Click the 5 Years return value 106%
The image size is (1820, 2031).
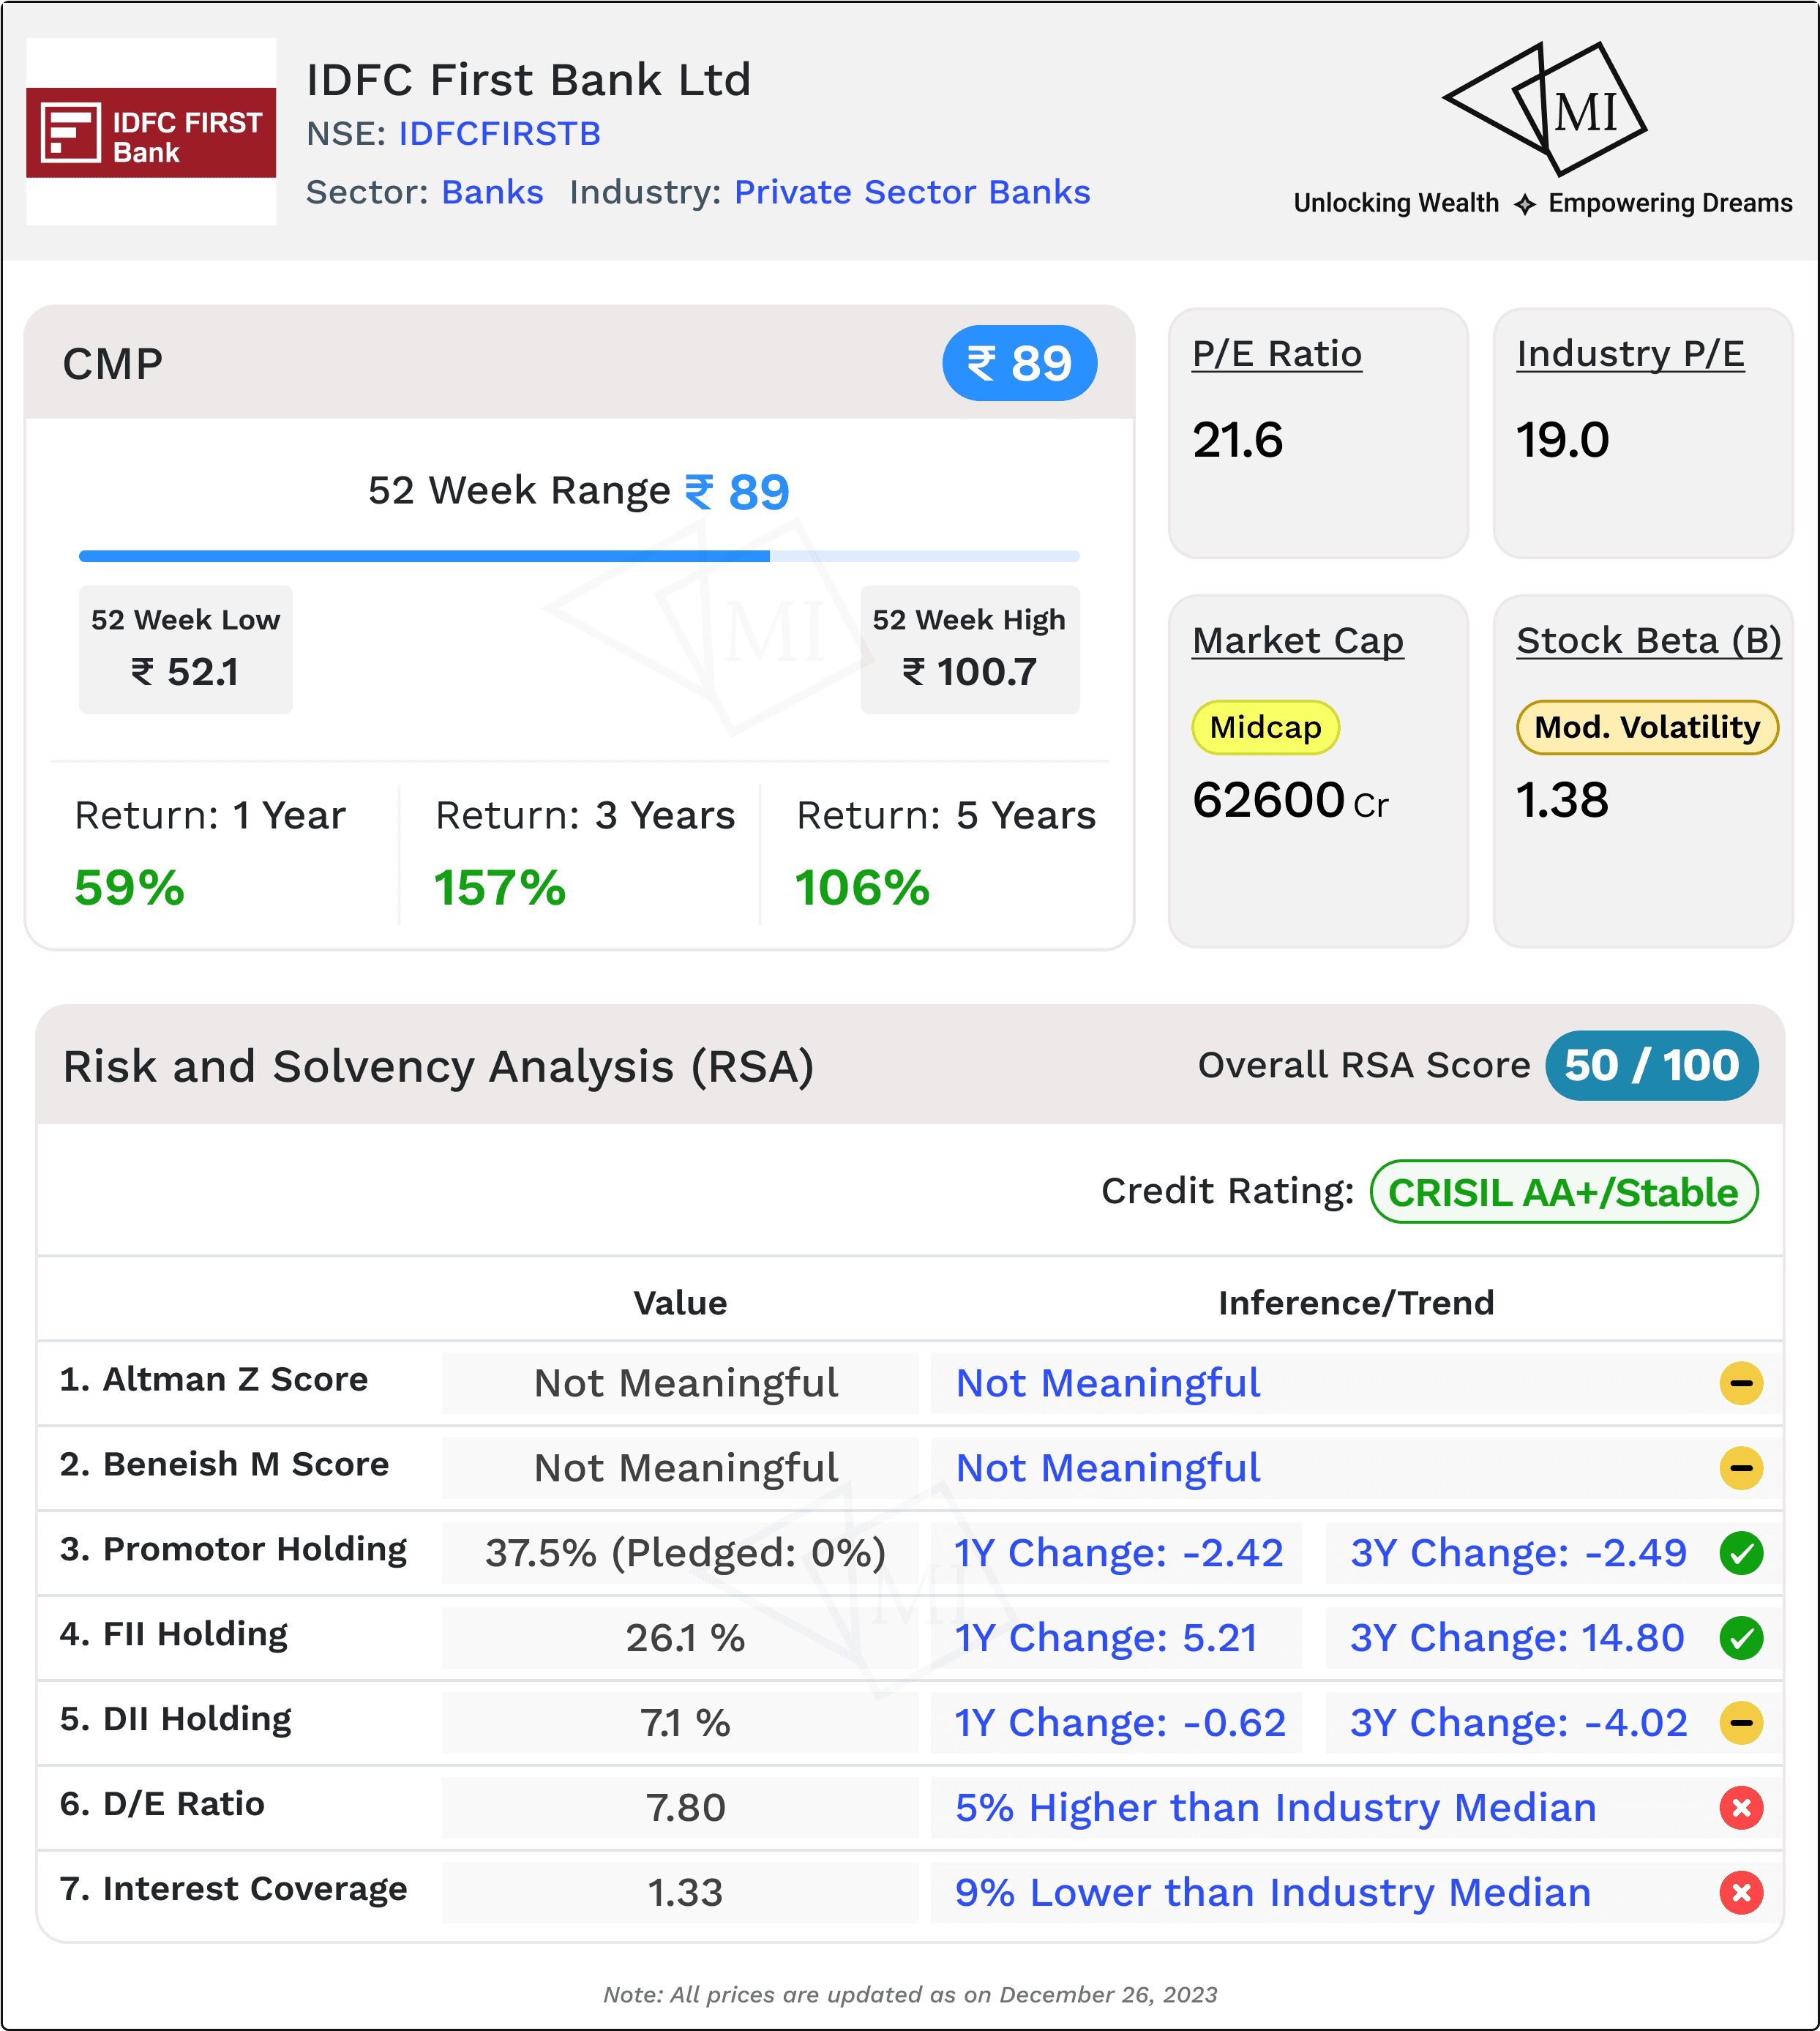(862, 888)
